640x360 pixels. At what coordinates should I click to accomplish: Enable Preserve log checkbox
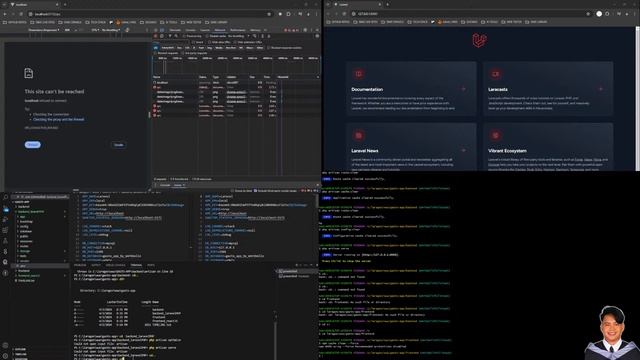point(184,36)
